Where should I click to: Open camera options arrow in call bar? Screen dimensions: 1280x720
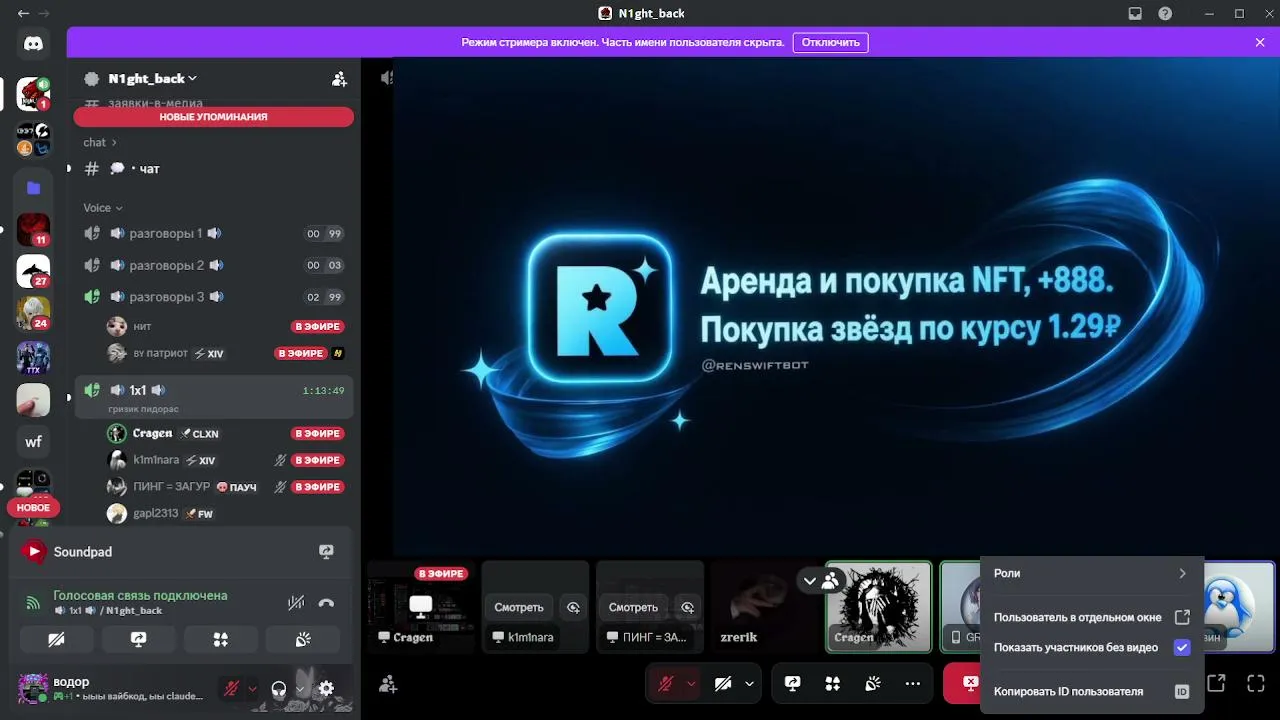tap(749, 684)
